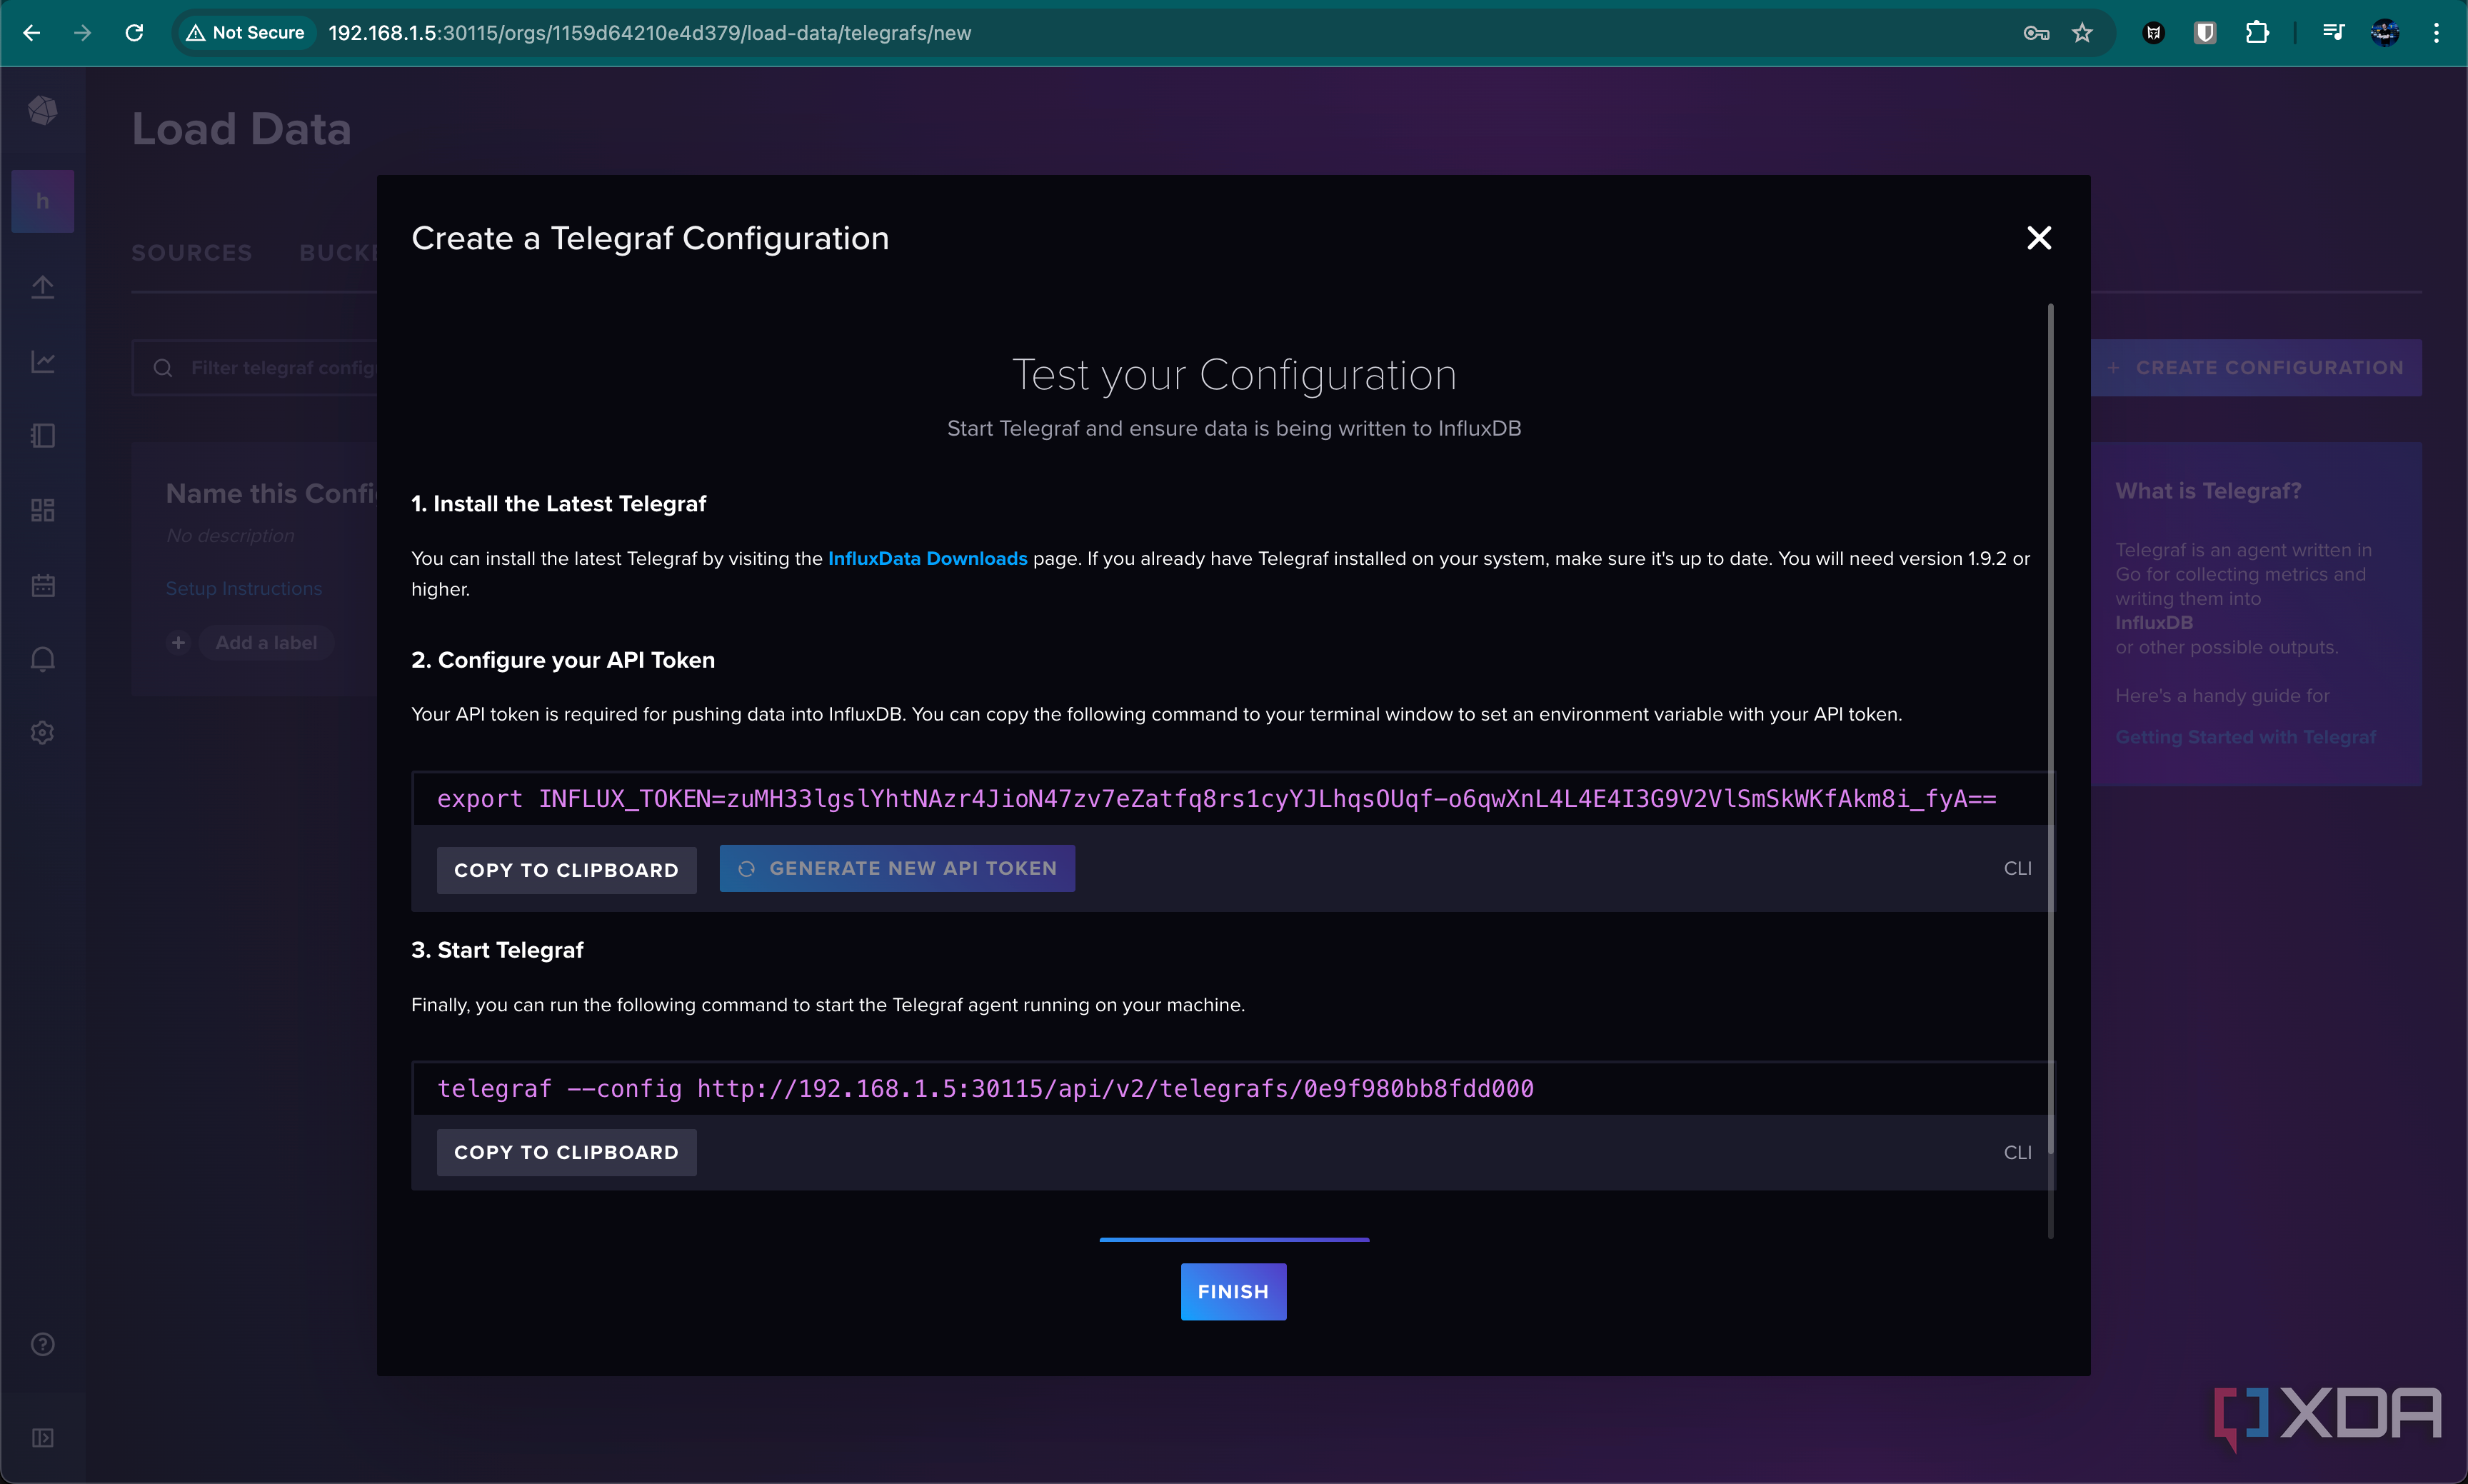Open the browser three-dot menu

2436,33
